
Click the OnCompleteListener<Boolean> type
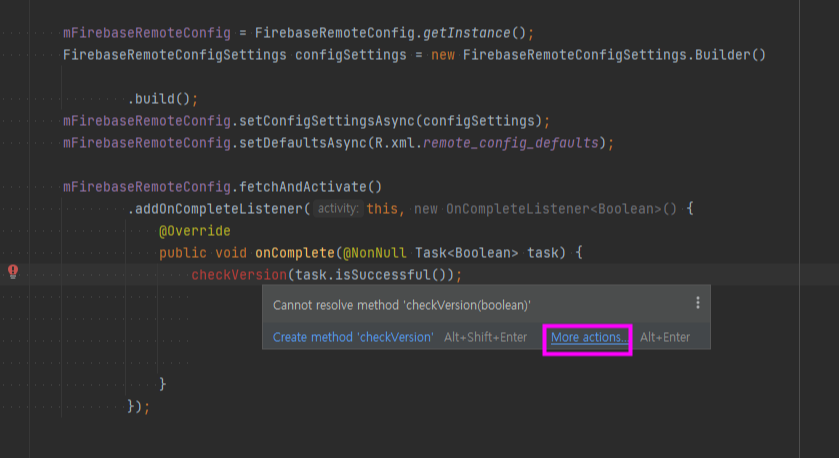pyautogui.click(x=553, y=209)
